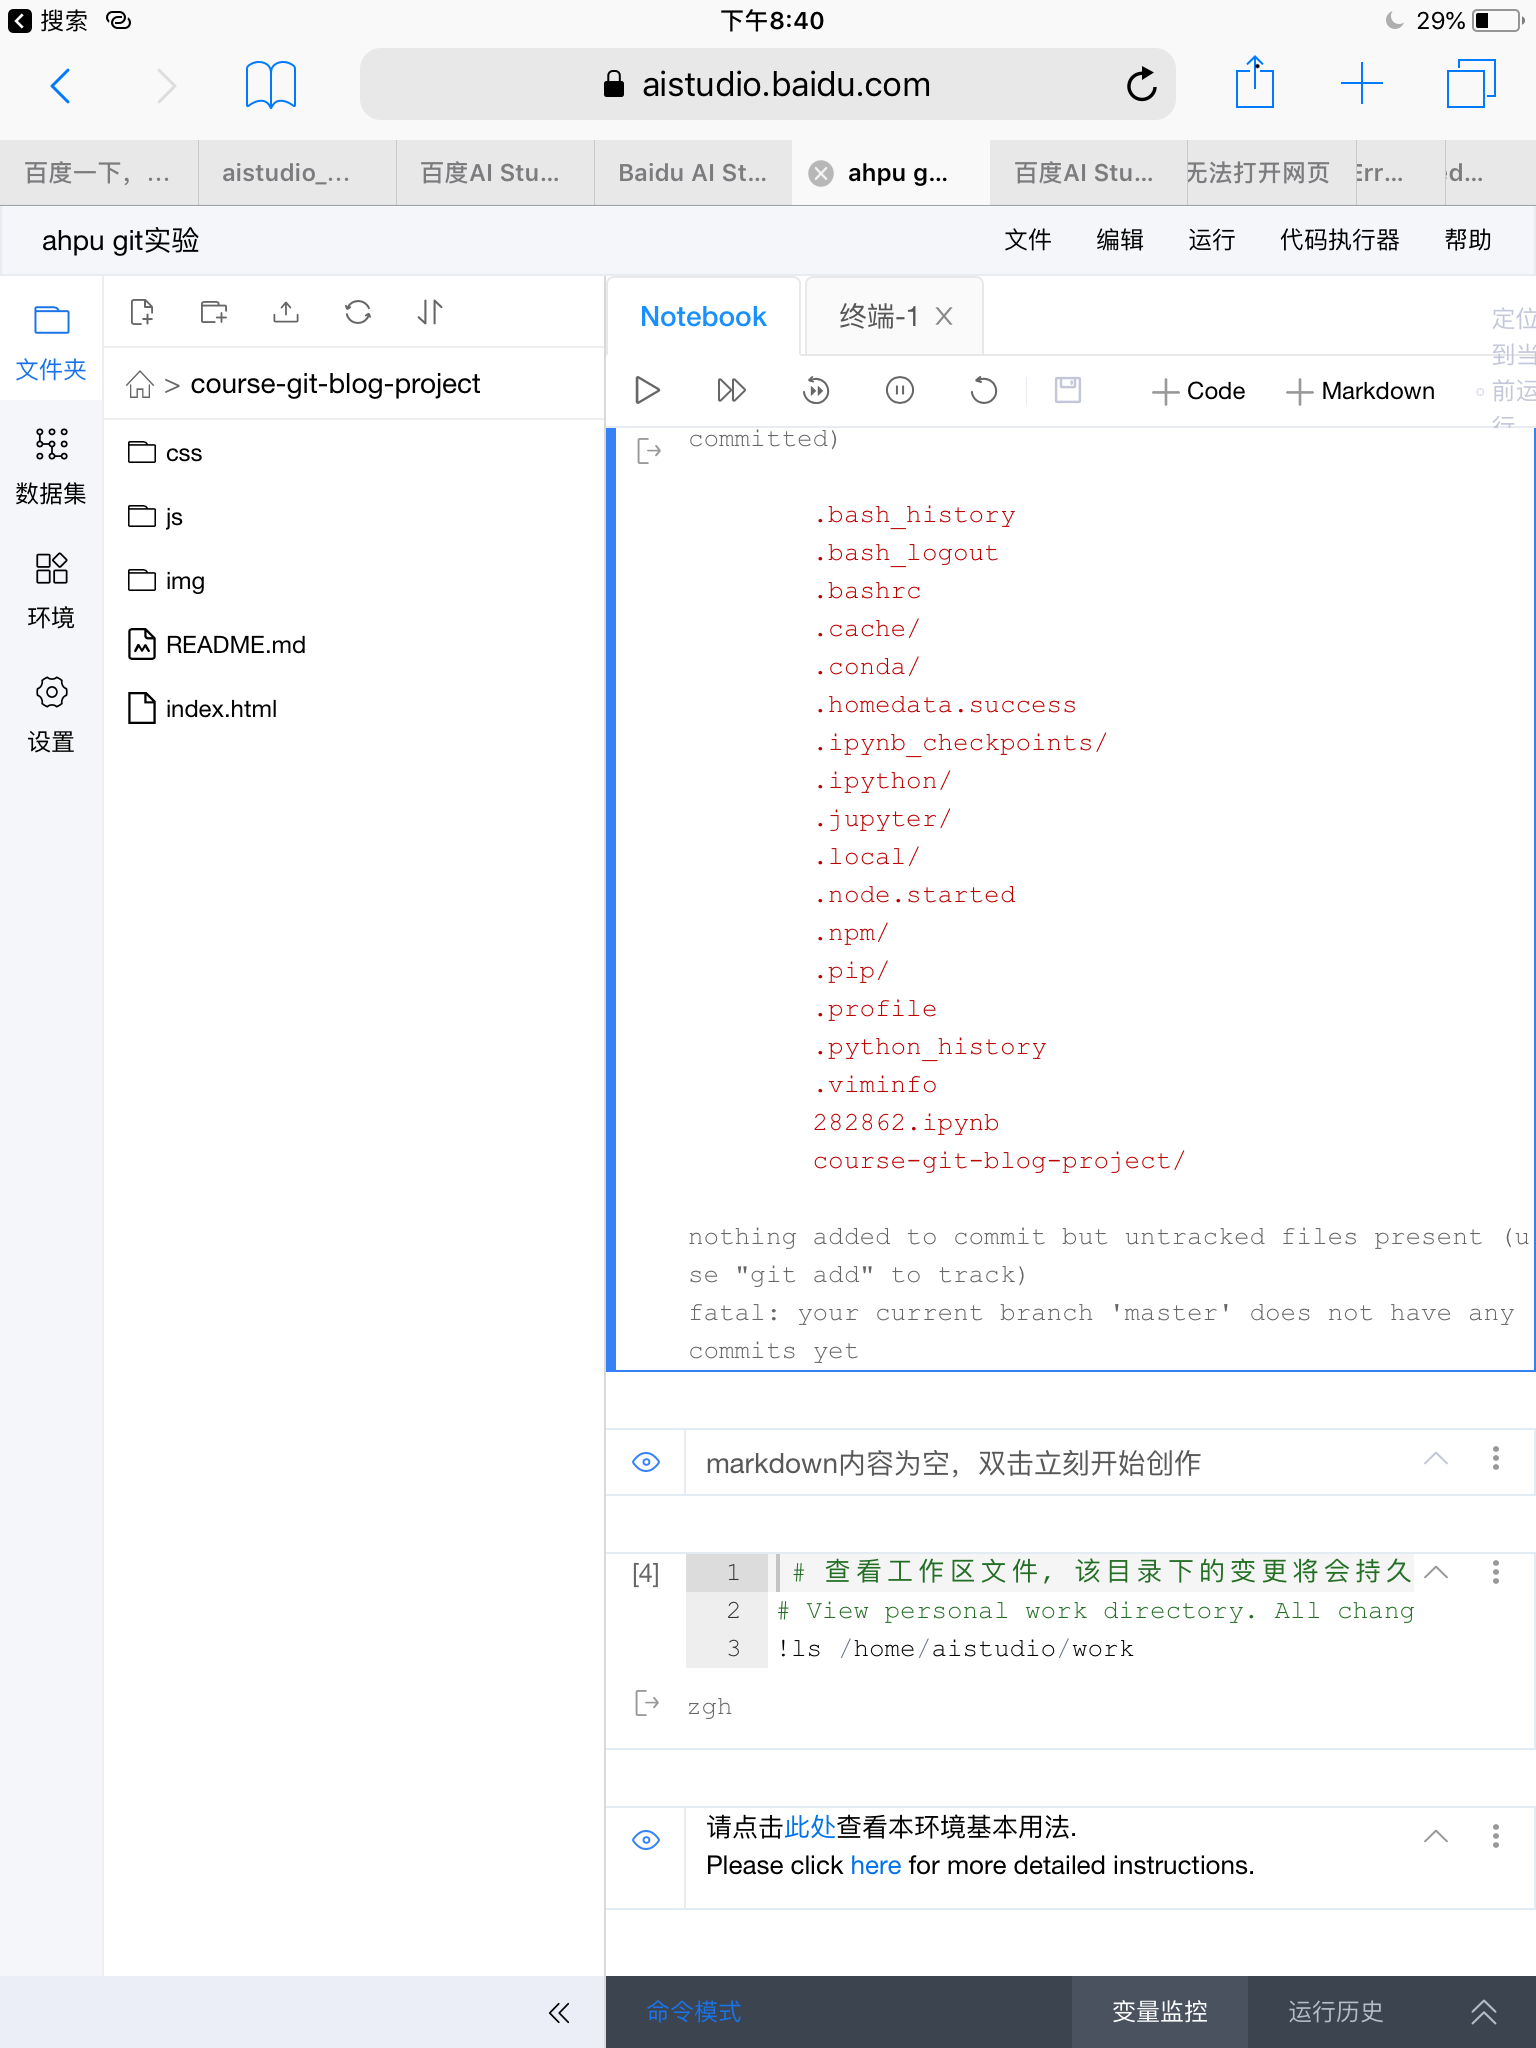Upload a file to the workspace
Viewport: 1536px width, 2048px height.
pyautogui.click(x=286, y=313)
